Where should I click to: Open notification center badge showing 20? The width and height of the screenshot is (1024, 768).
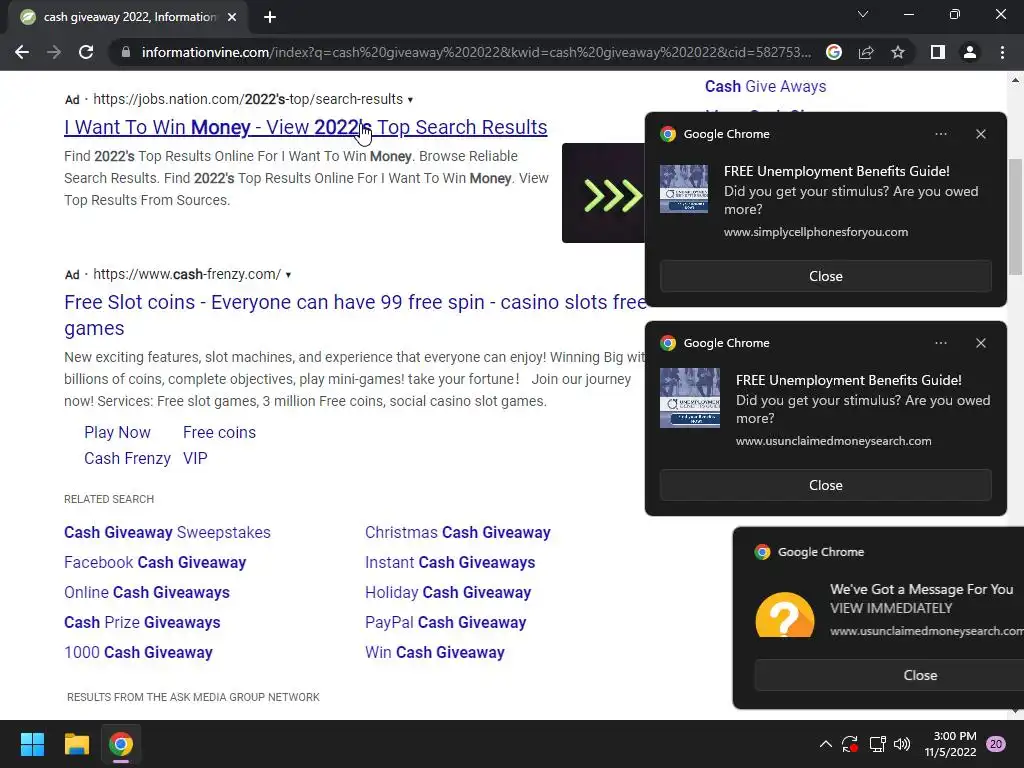coord(996,744)
